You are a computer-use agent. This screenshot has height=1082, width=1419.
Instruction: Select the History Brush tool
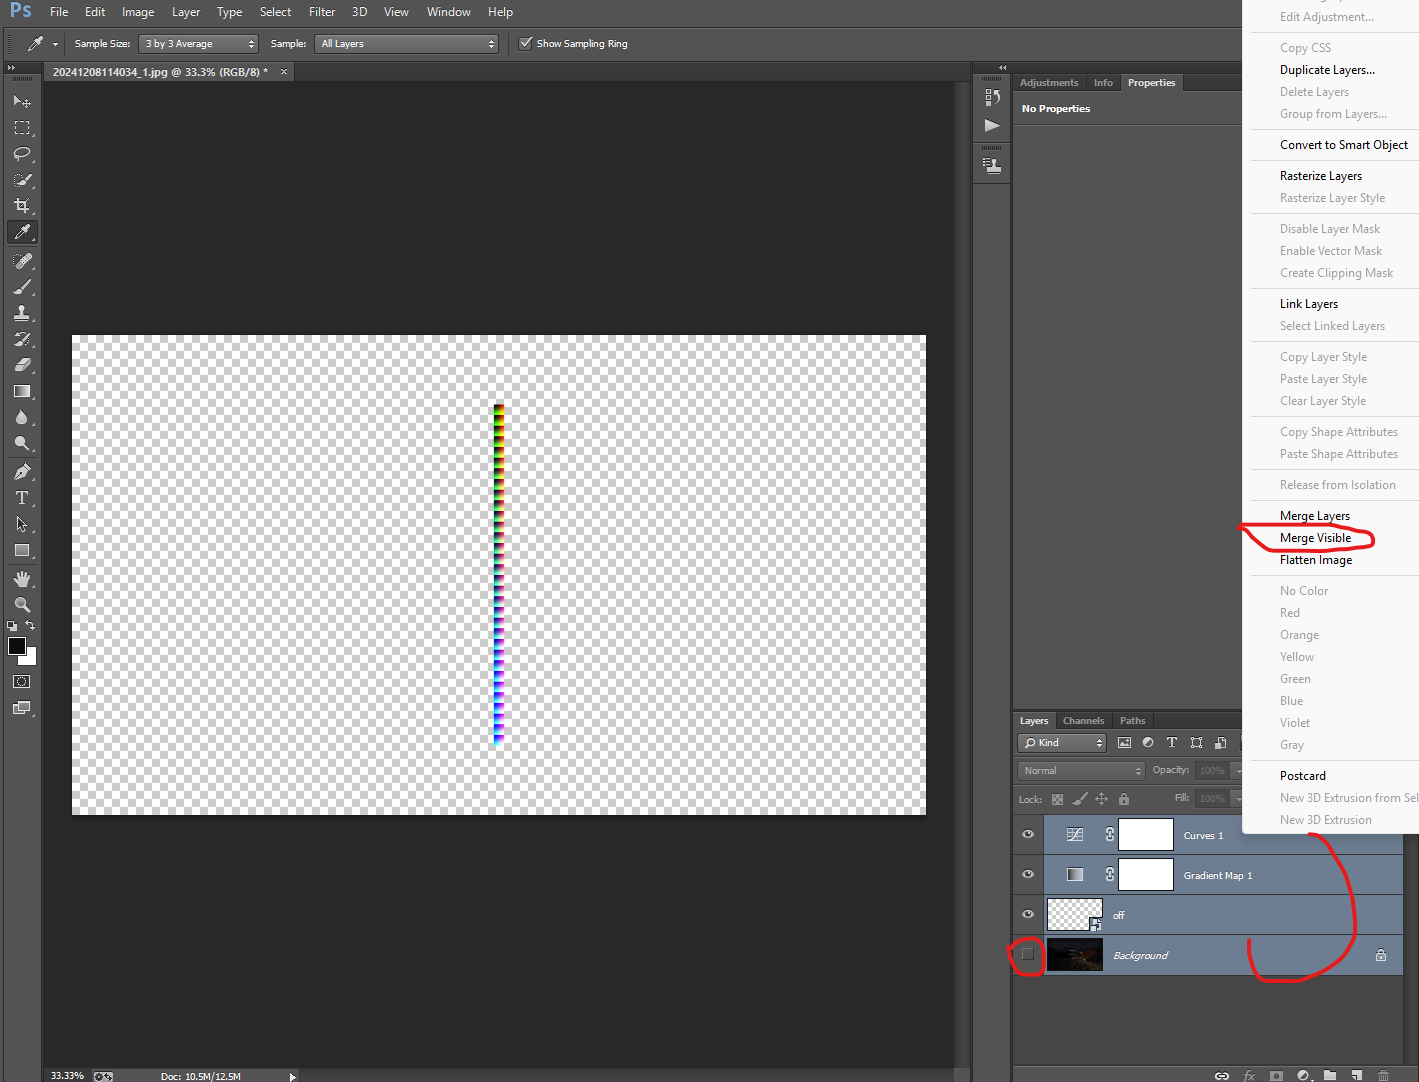(x=22, y=339)
